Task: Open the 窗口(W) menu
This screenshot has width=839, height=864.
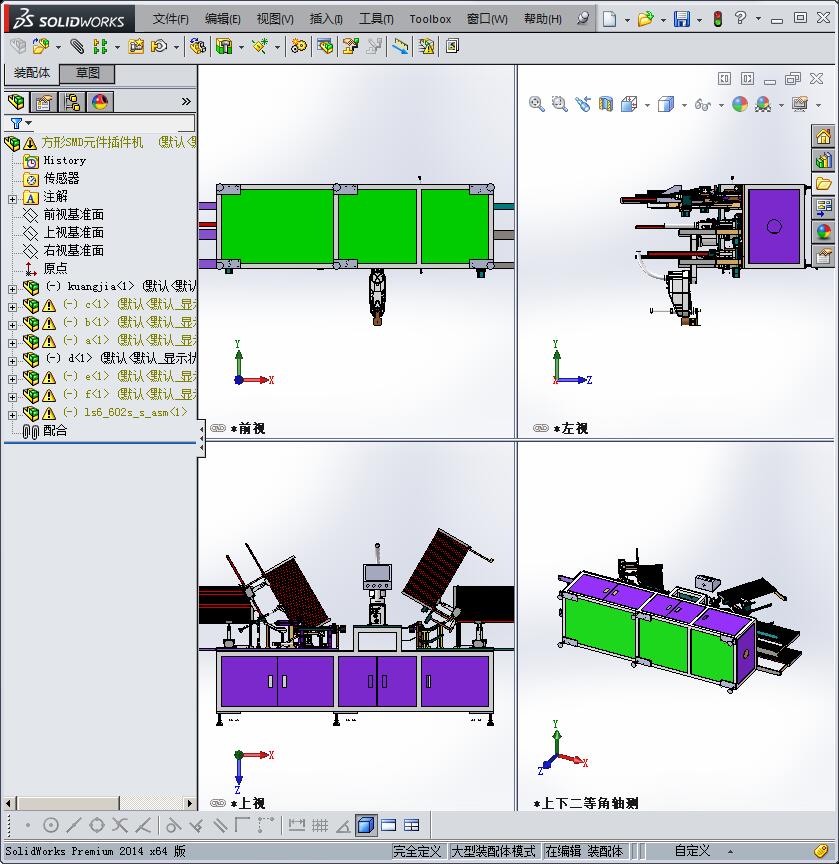Action: [x=487, y=19]
